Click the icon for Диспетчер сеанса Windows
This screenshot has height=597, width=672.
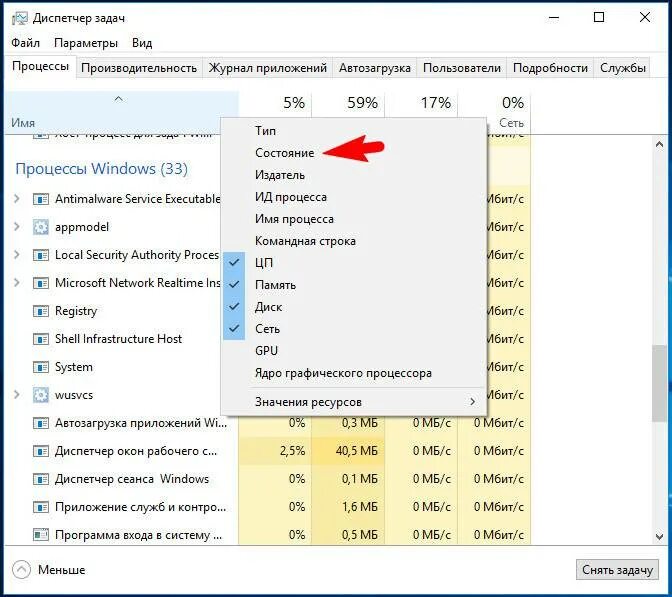click(41, 479)
